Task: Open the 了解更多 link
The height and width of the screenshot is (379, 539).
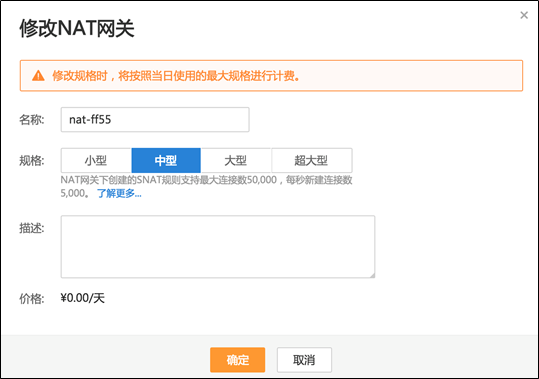Action: pos(119,193)
